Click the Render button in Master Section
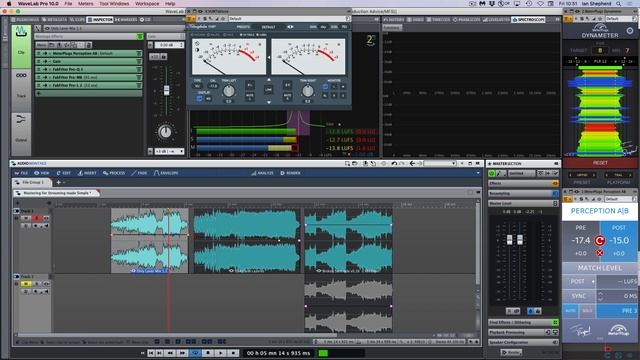The height and width of the screenshot is (360, 640). 511,352
